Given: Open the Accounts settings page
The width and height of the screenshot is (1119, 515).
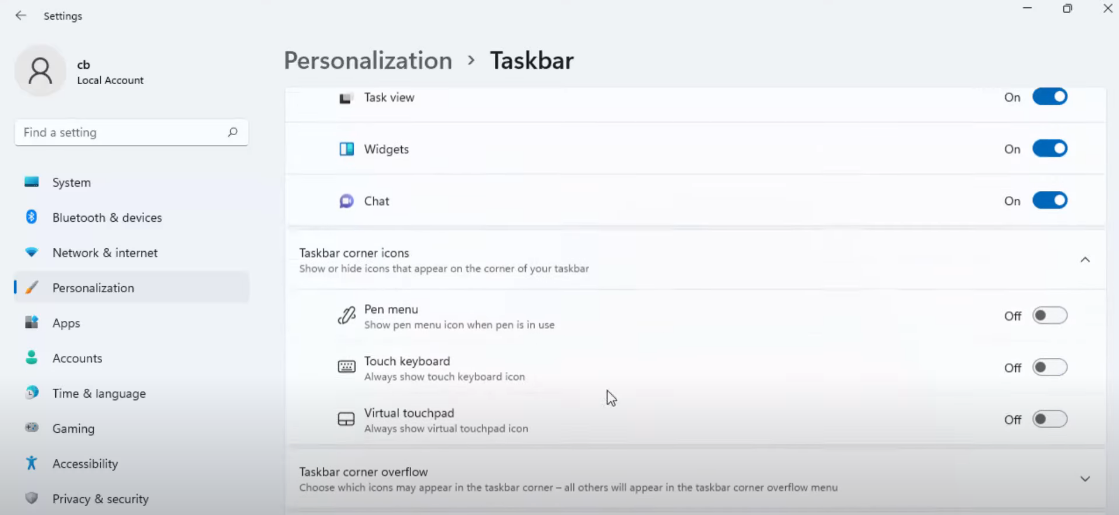Looking at the screenshot, I should tap(77, 358).
